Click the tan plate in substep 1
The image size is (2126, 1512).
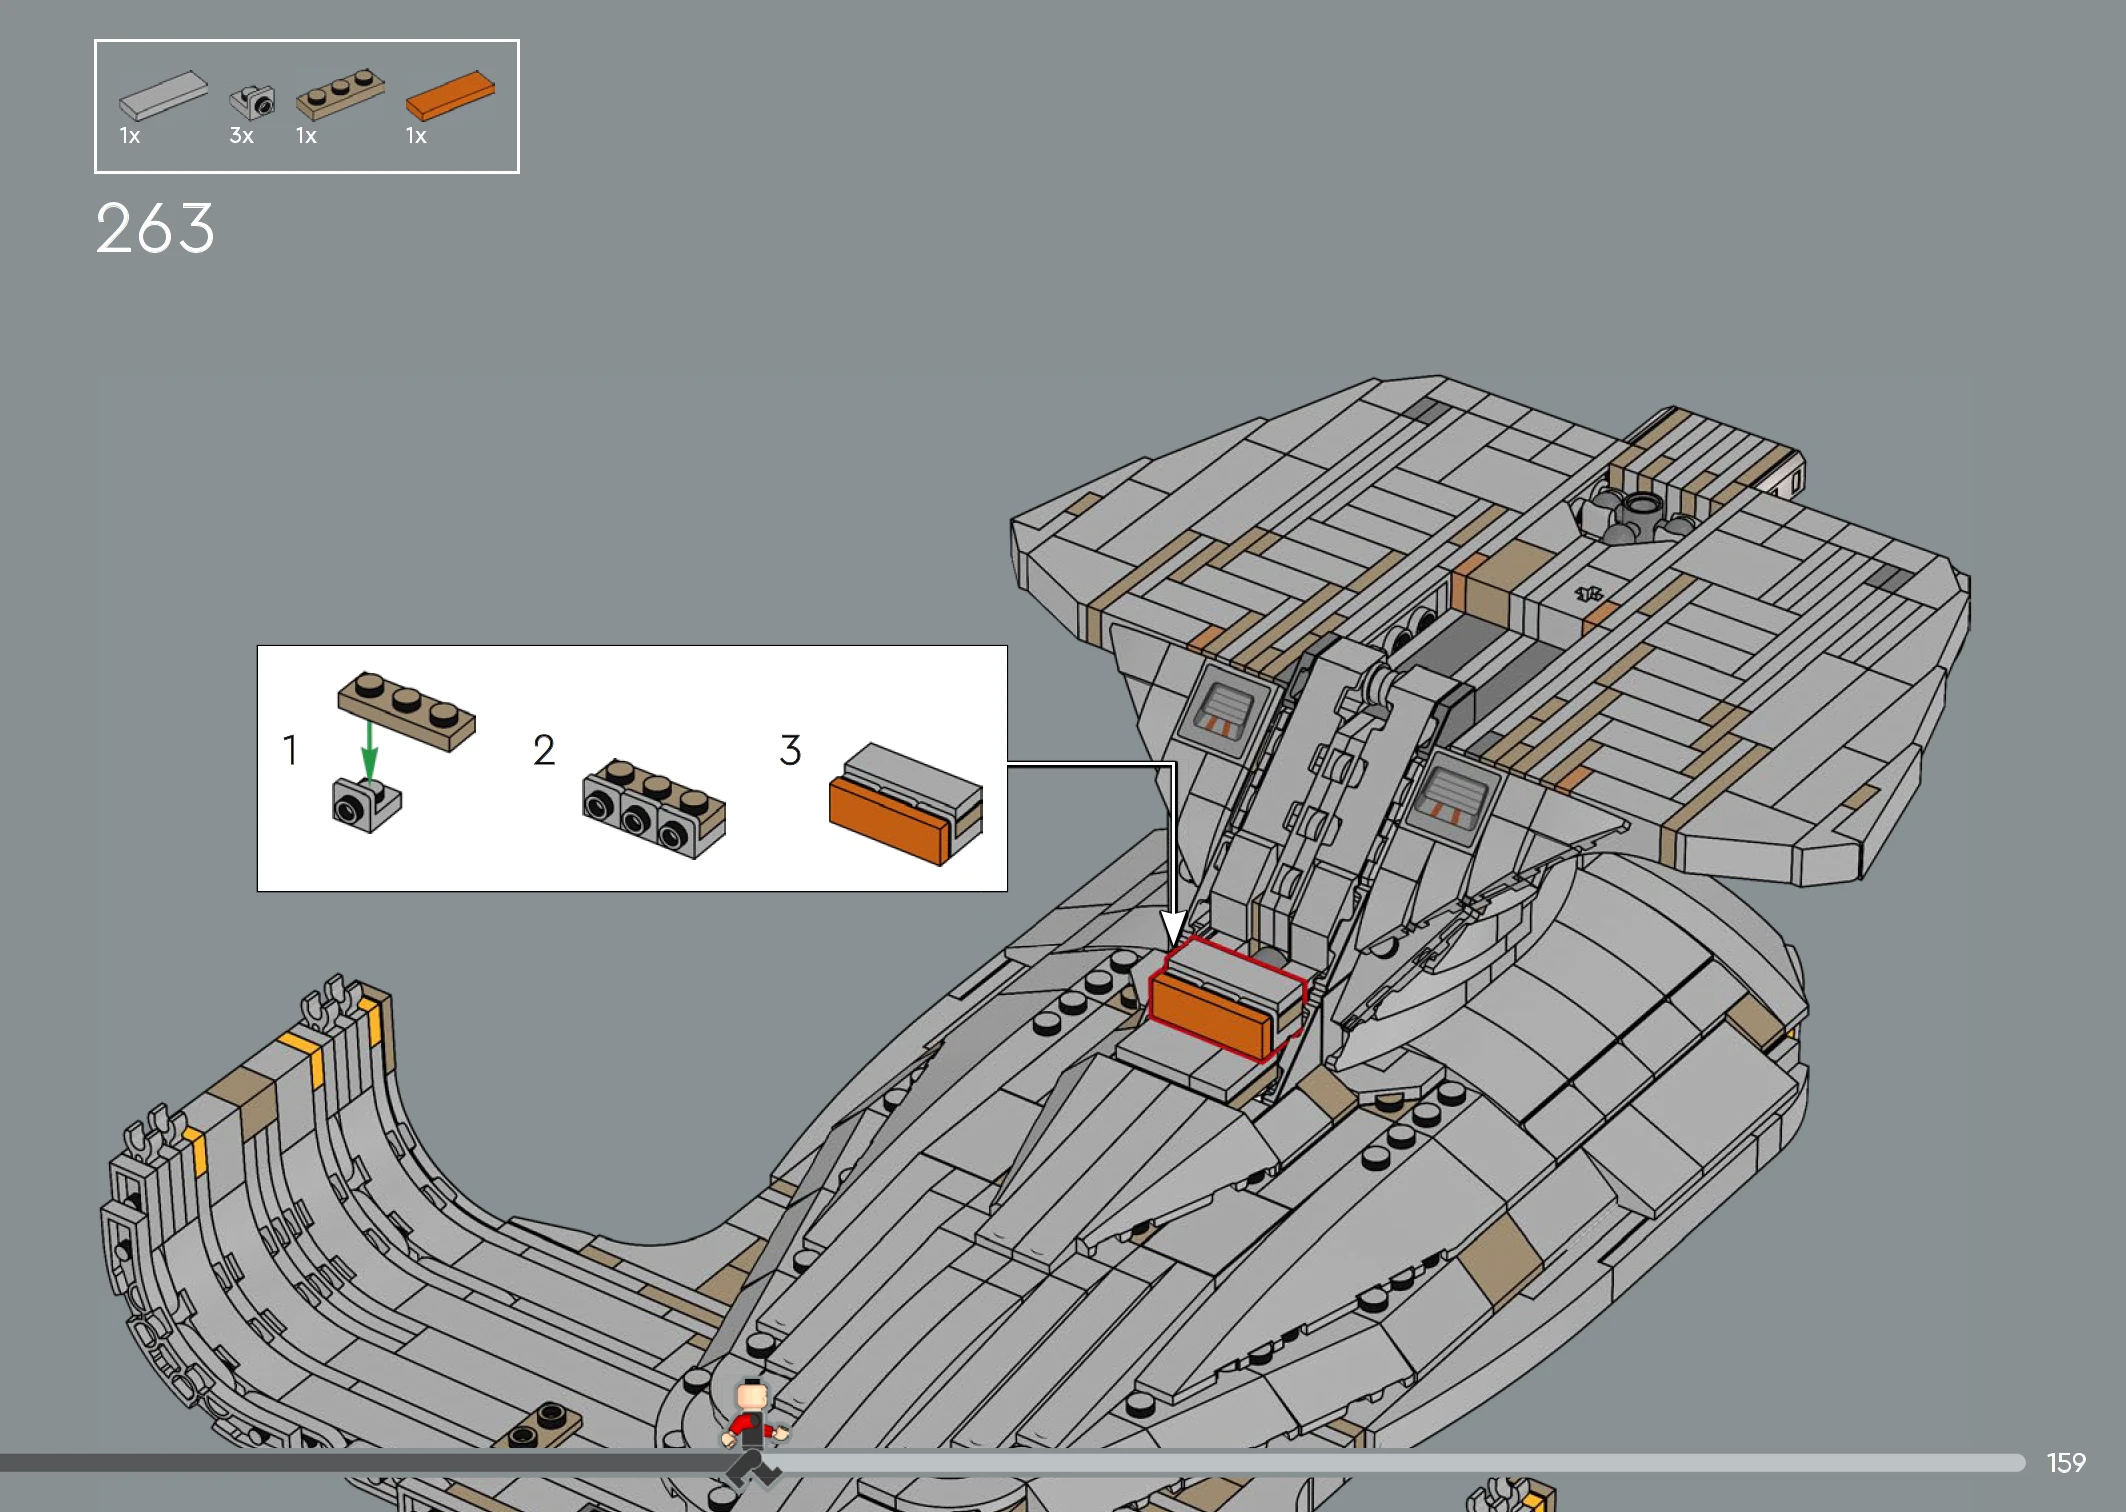coord(406,709)
